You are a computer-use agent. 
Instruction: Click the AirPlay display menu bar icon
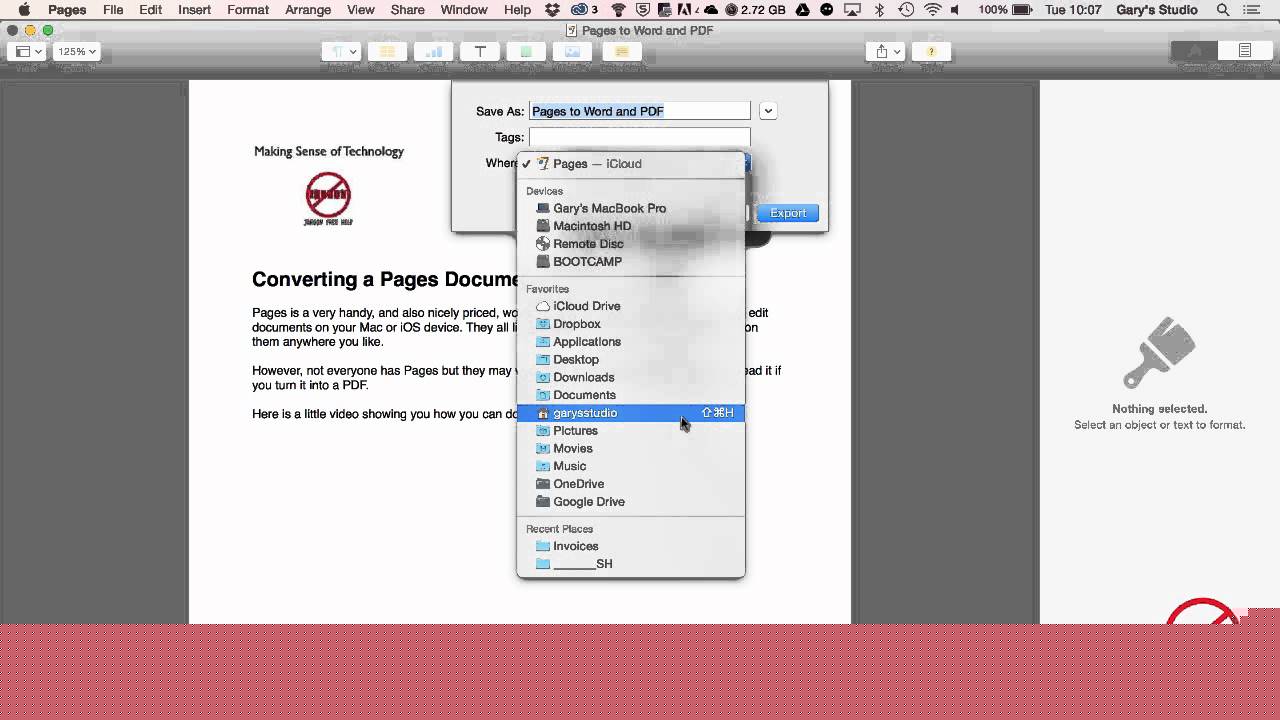[x=854, y=10]
